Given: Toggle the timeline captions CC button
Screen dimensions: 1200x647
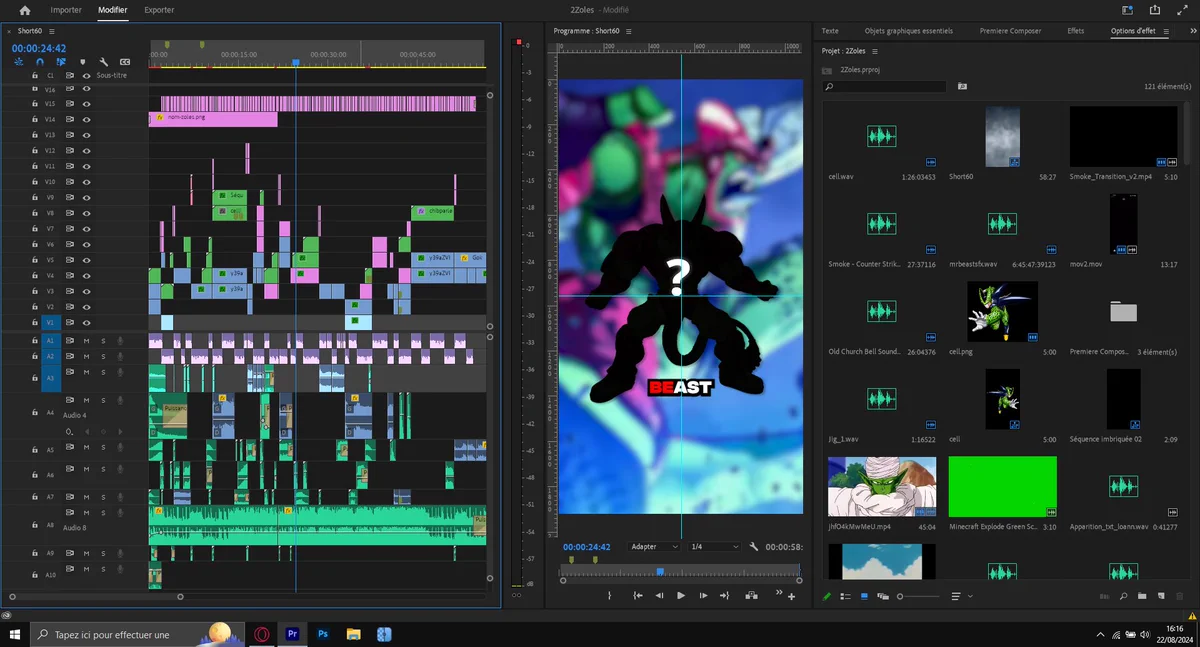Looking at the screenshot, I should click(x=125, y=62).
